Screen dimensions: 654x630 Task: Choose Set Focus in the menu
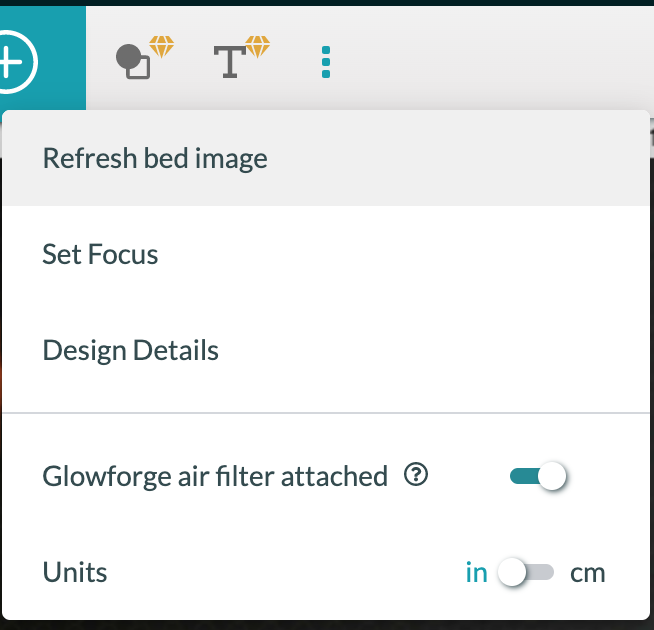click(x=100, y=254)
